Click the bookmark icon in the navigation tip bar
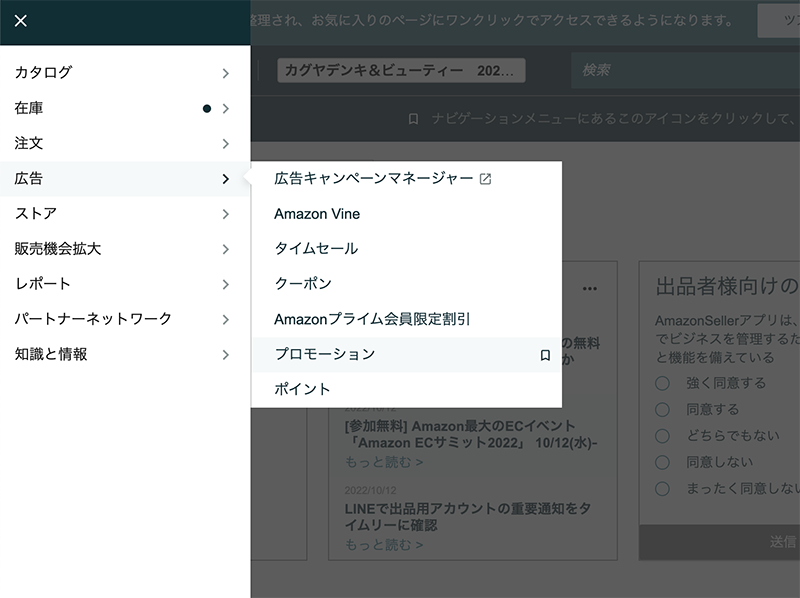This screenshot has width=800, height=598. [413, 119]
